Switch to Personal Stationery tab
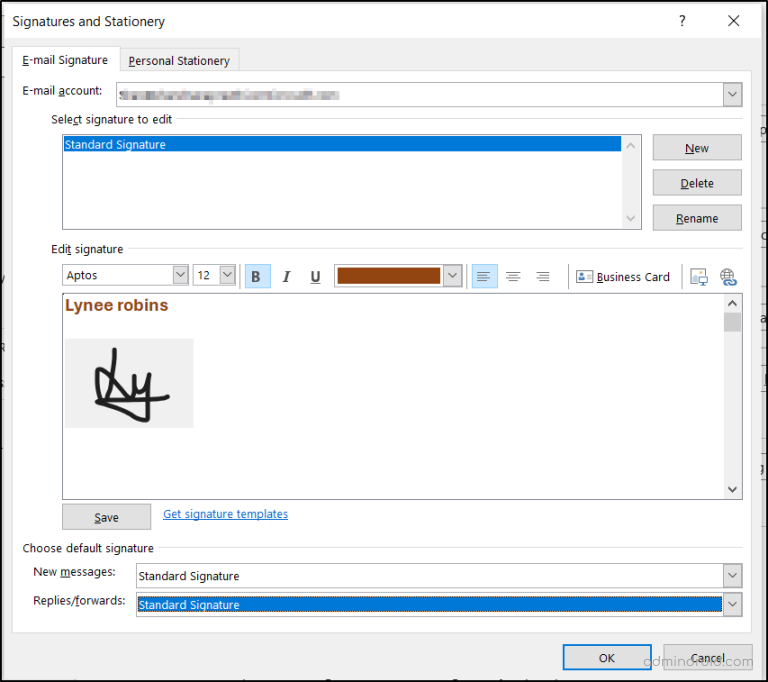768x682 pixels. (179, 61)
